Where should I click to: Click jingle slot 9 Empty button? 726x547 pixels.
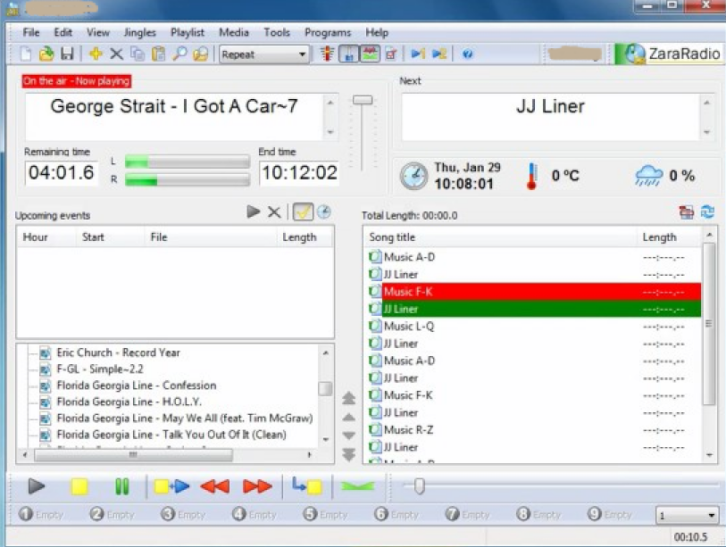click(610, 514)
